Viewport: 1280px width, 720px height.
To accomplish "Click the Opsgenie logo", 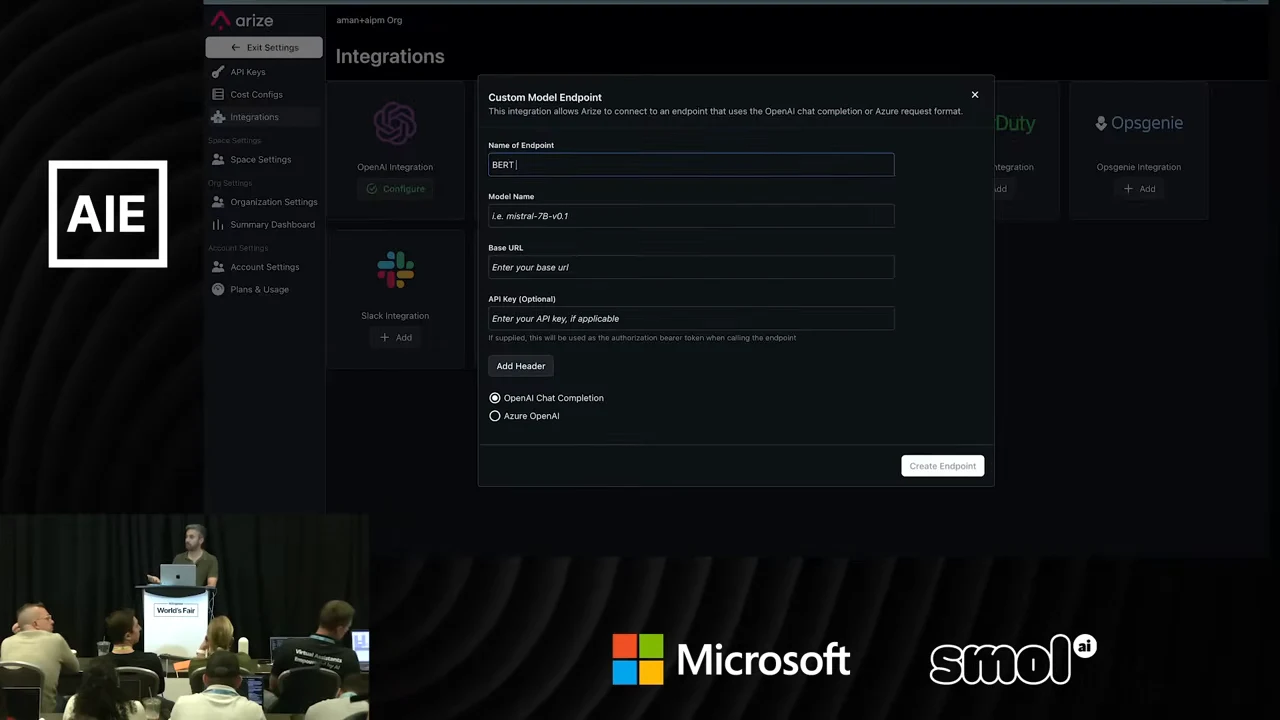I will click(x=1139, y=123).
